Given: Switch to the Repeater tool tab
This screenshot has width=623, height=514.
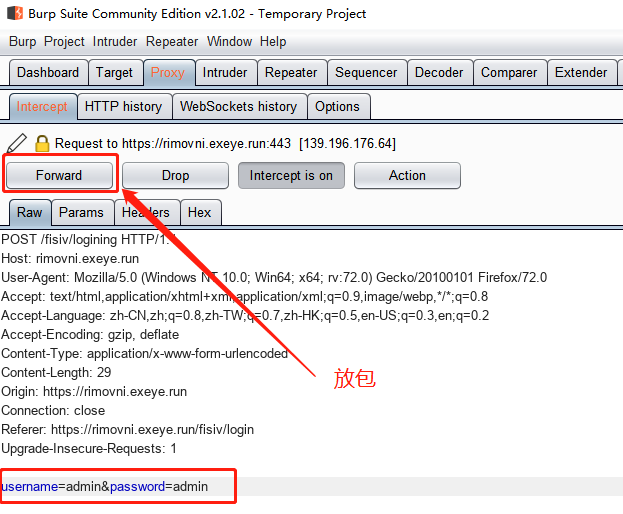Looking at the screenshot, I should point(291,72).
